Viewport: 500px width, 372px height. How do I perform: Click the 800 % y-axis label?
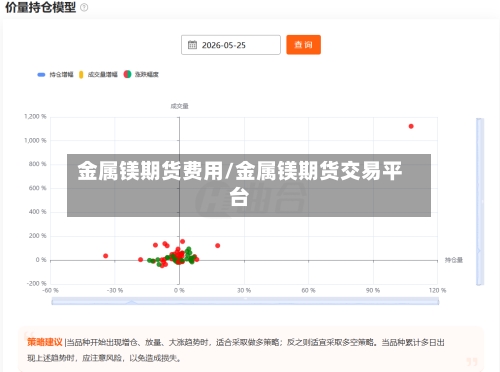coord(38,164)
